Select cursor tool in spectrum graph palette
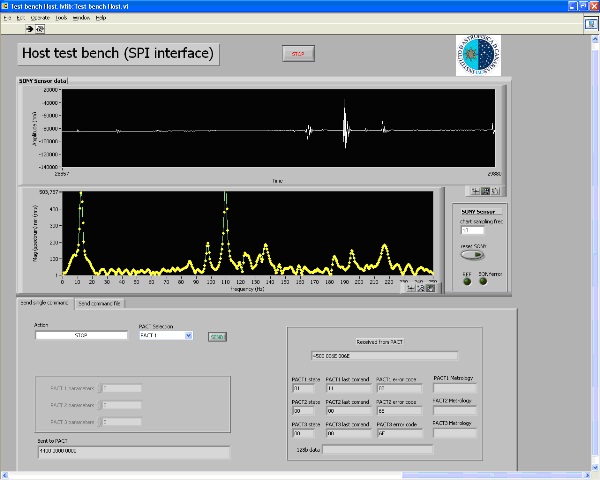This screenshot has width=600, height=480. click(x=411, y=287)
